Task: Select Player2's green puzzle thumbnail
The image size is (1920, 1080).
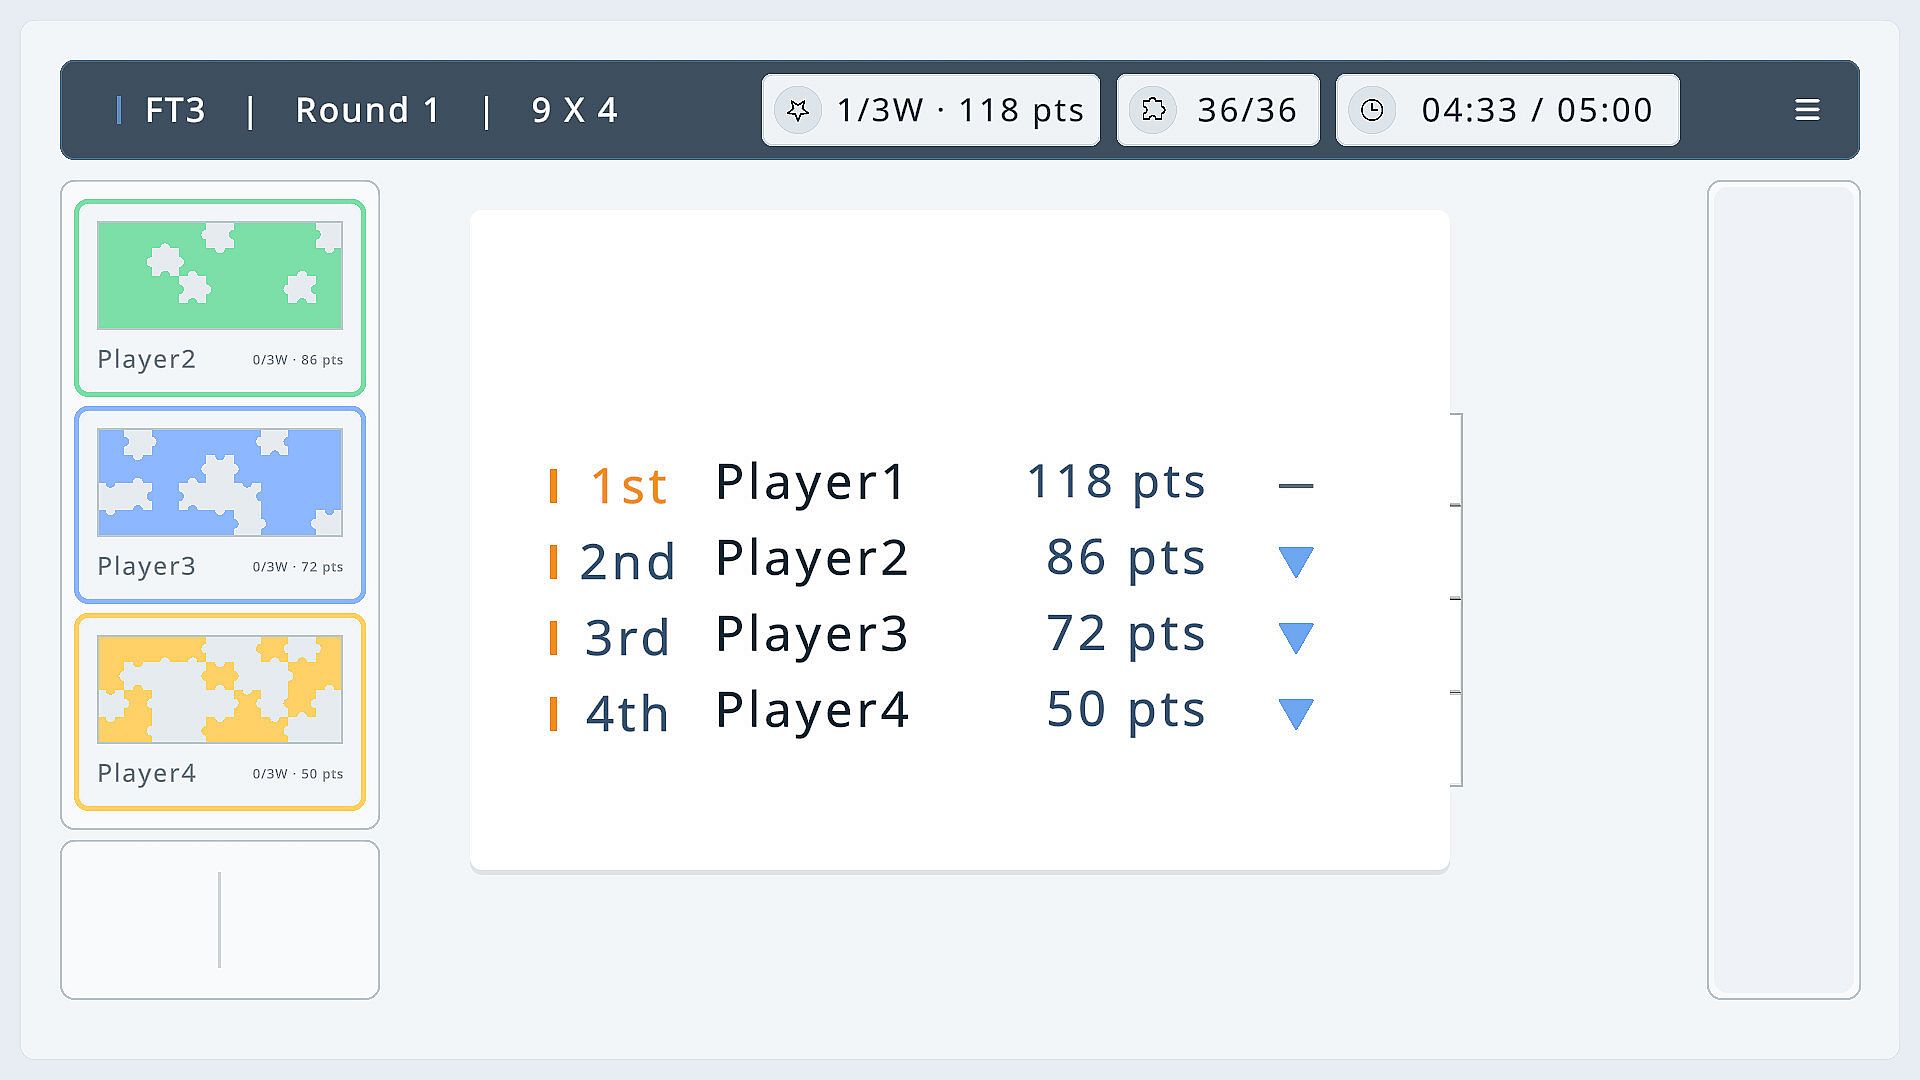Action: [220, 276]
